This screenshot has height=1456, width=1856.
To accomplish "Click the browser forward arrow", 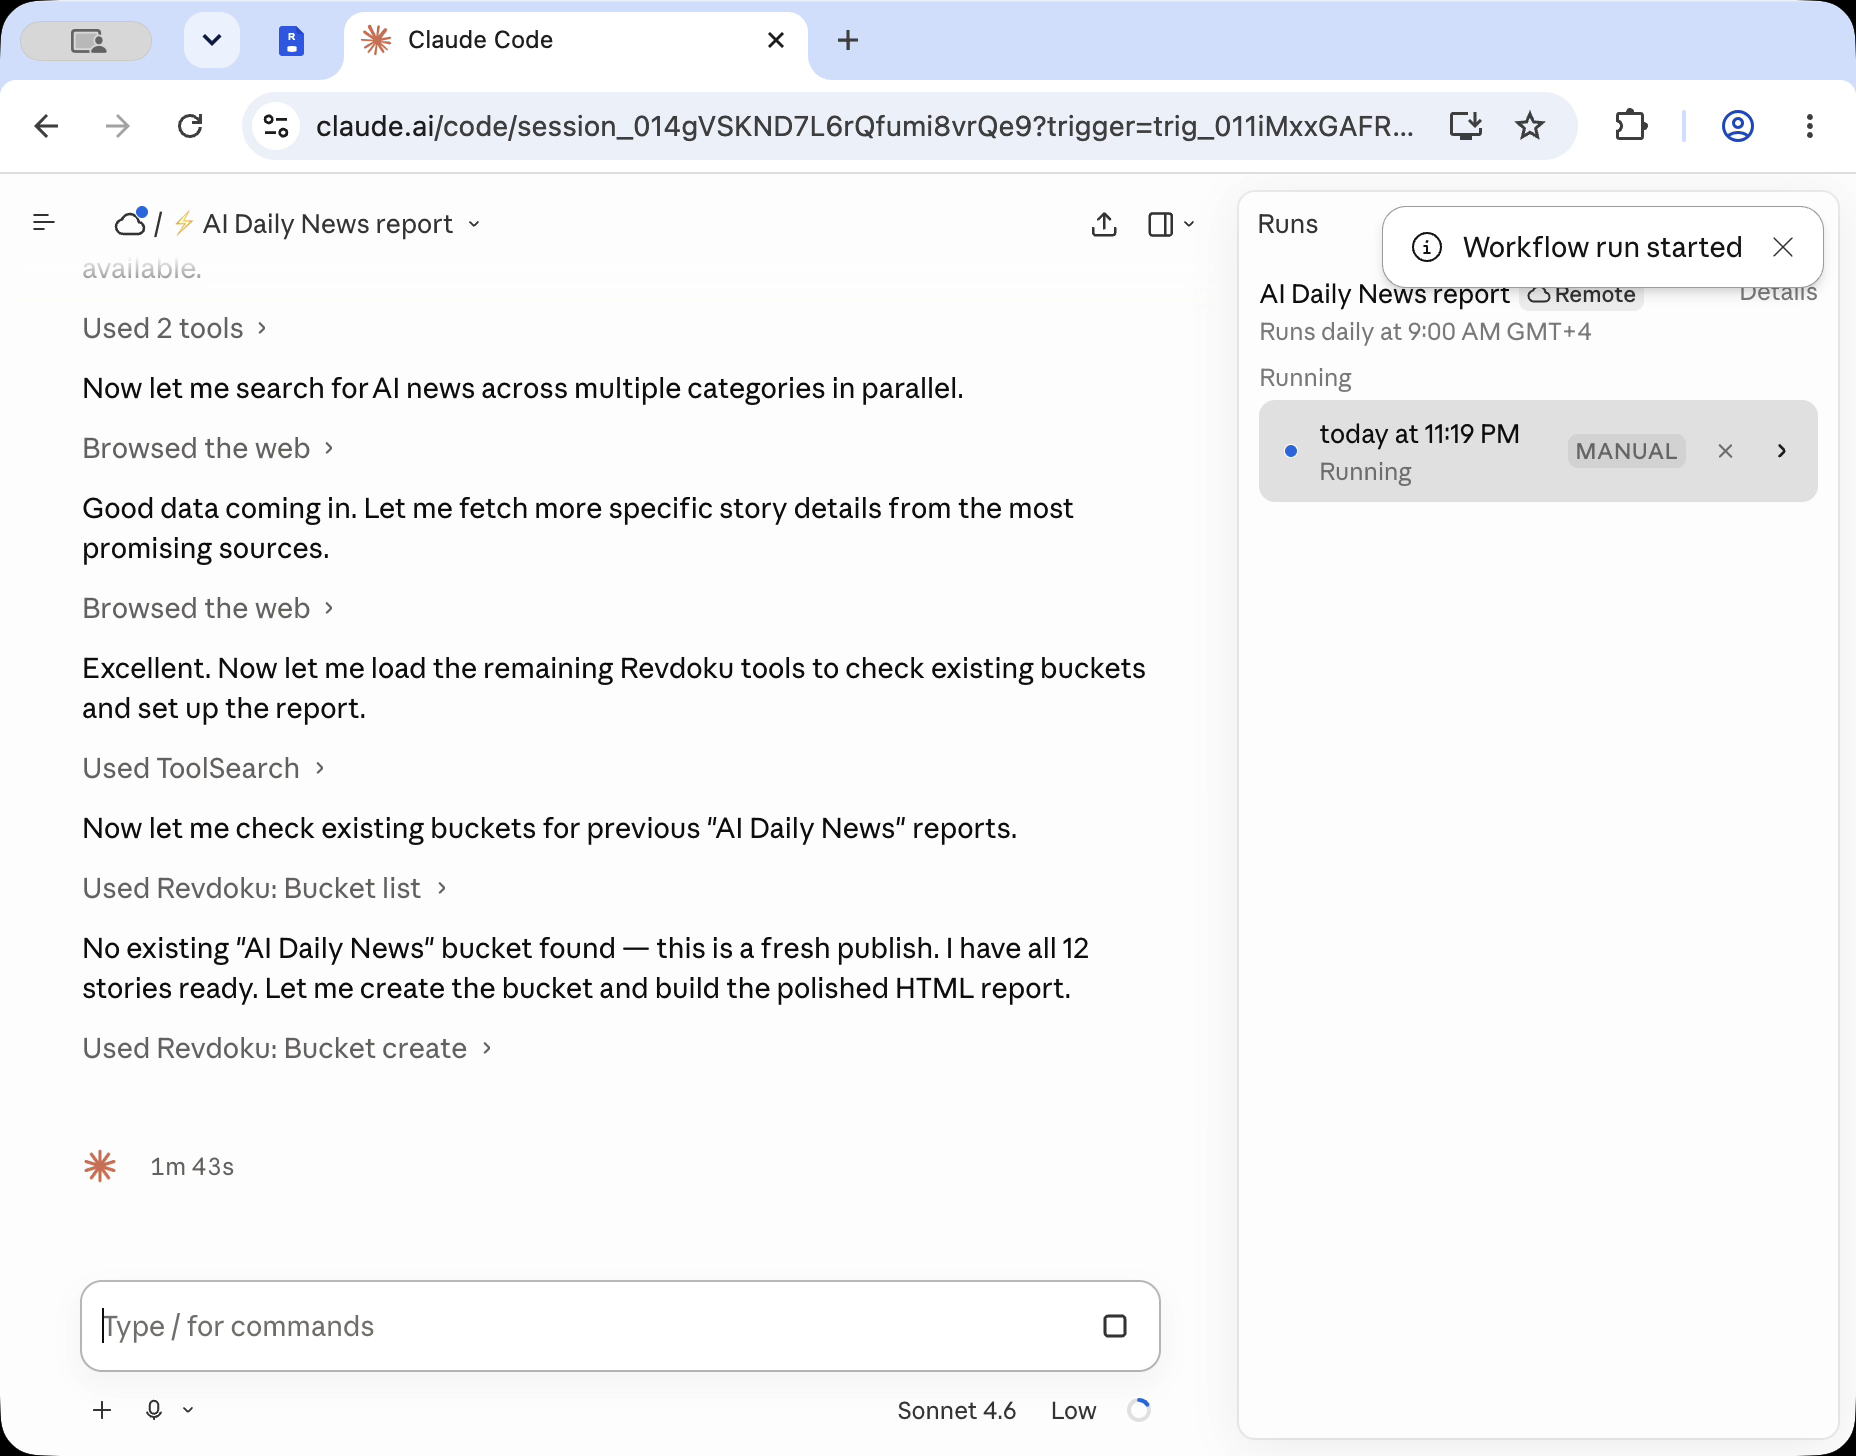I will click(118, 126).
